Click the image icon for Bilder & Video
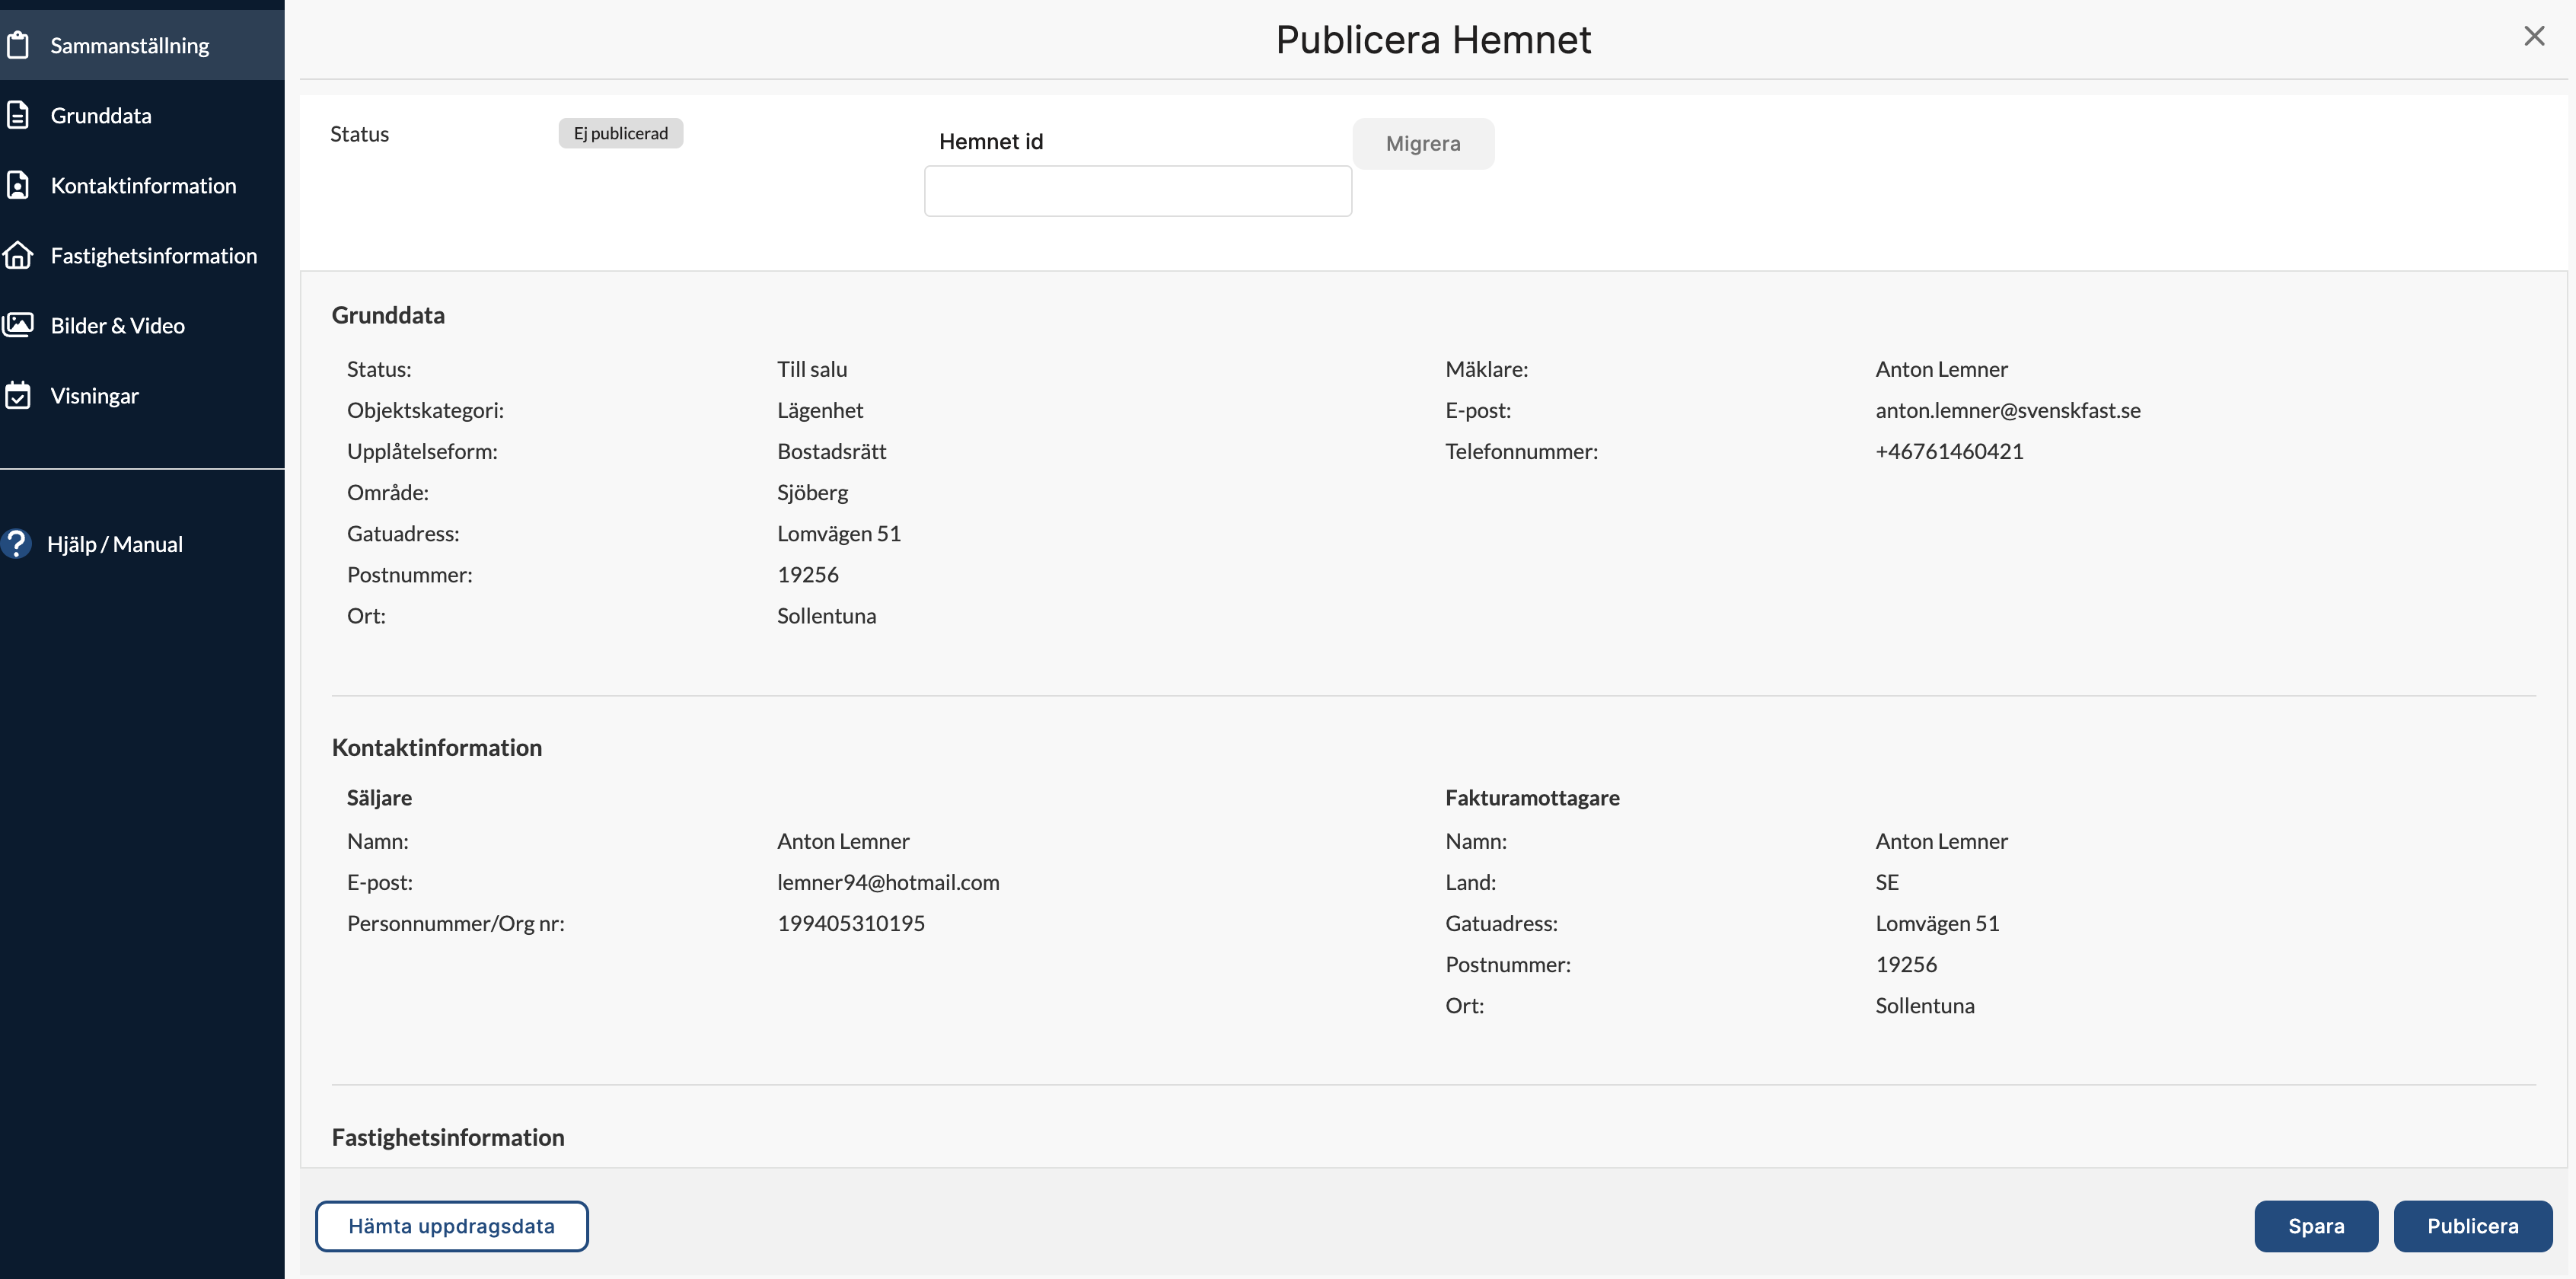Screen dimensions: 2576x1279 (x=18, y=325)
